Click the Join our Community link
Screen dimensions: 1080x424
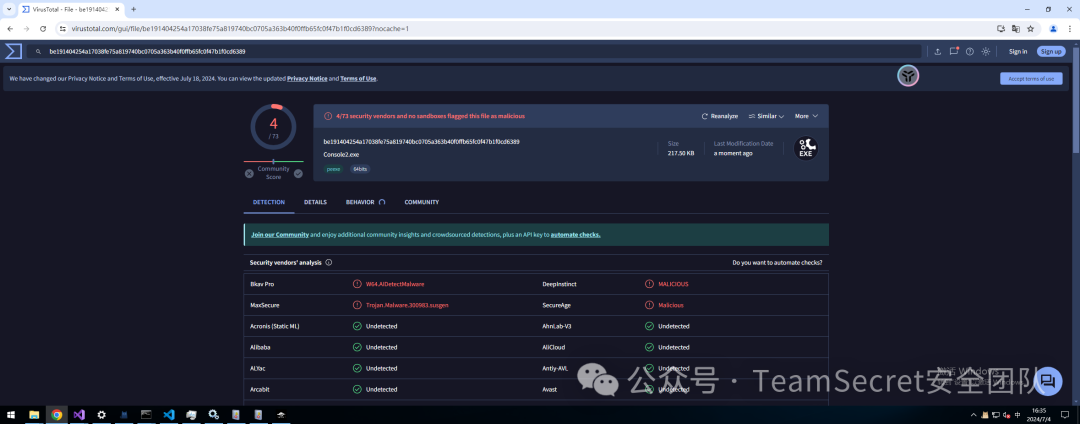click(x=280, y=235)
